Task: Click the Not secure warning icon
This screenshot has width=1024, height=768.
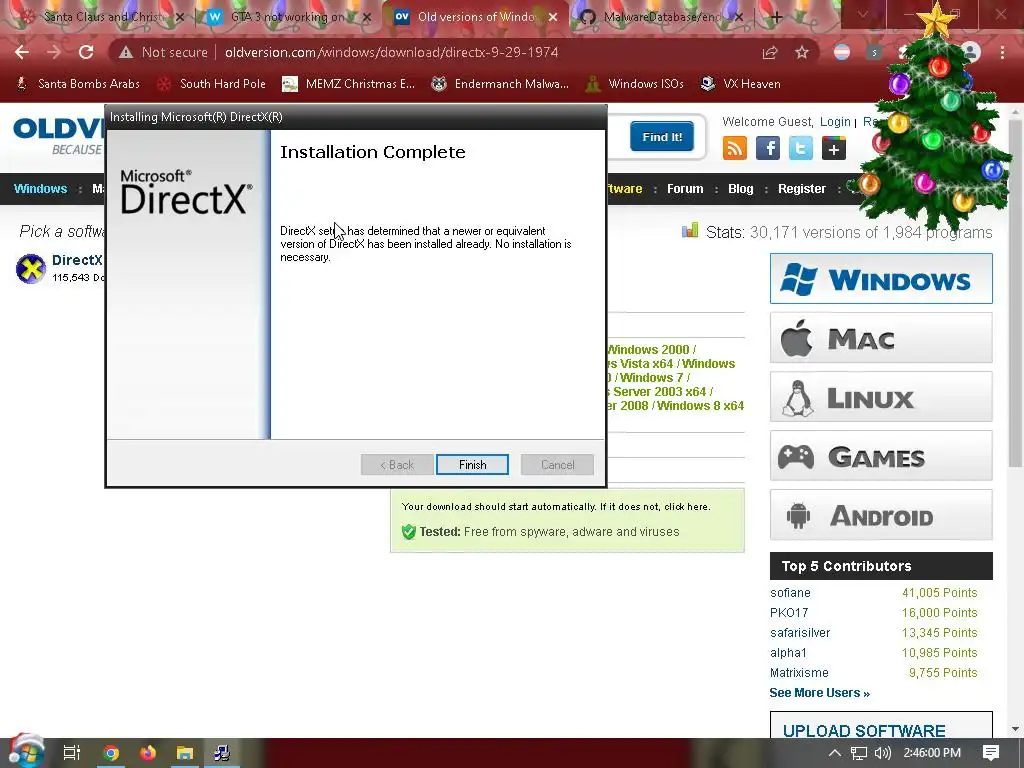Action: [126, 52]
